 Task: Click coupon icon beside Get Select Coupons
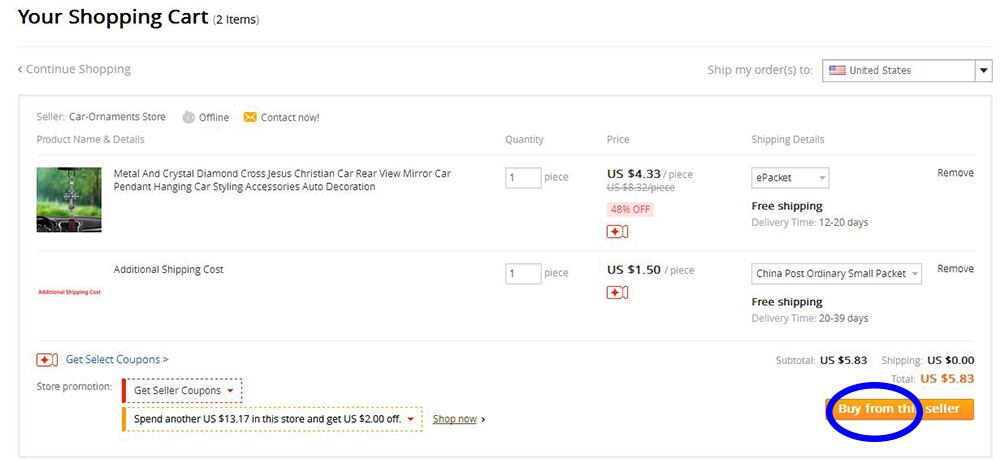[46, 360]
